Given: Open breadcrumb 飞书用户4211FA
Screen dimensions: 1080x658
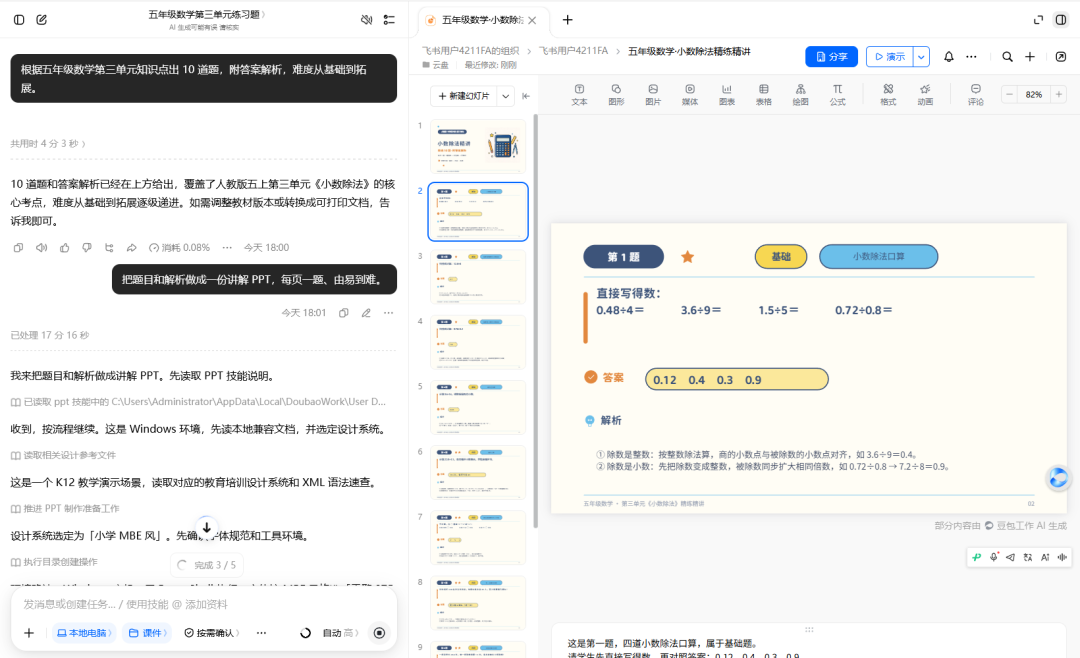Looking at the screenshot, I should click(x=573, y=51).
